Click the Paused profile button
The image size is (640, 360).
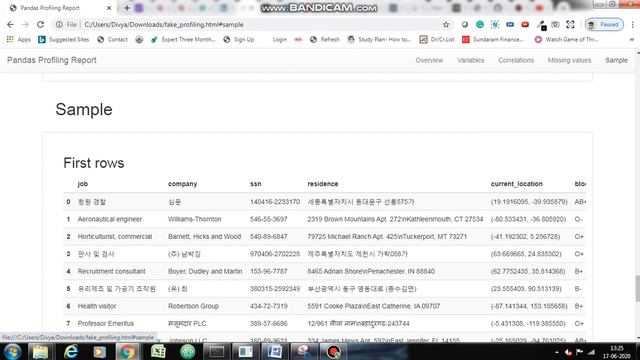coord(604,24)
